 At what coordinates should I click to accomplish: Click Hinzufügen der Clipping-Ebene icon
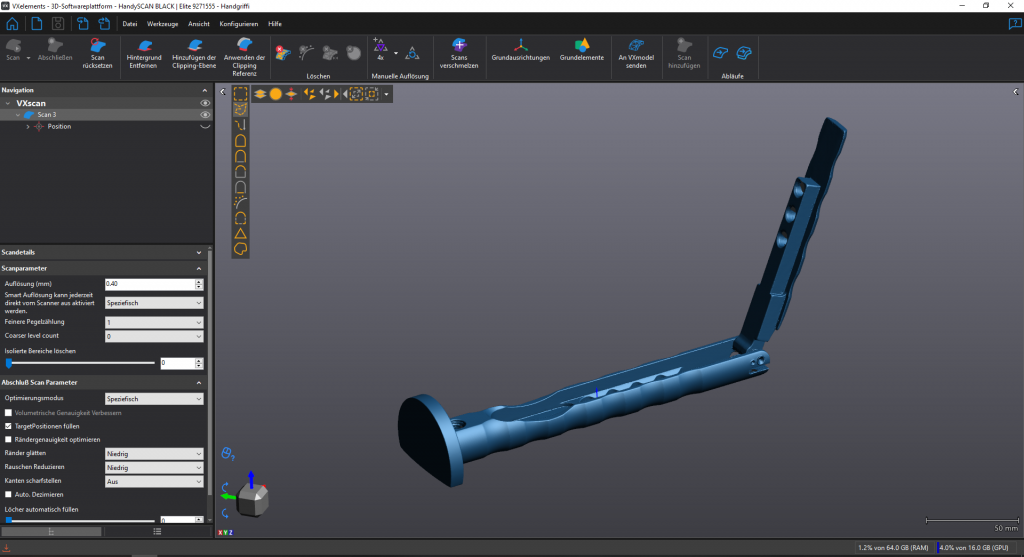[194, 46]
